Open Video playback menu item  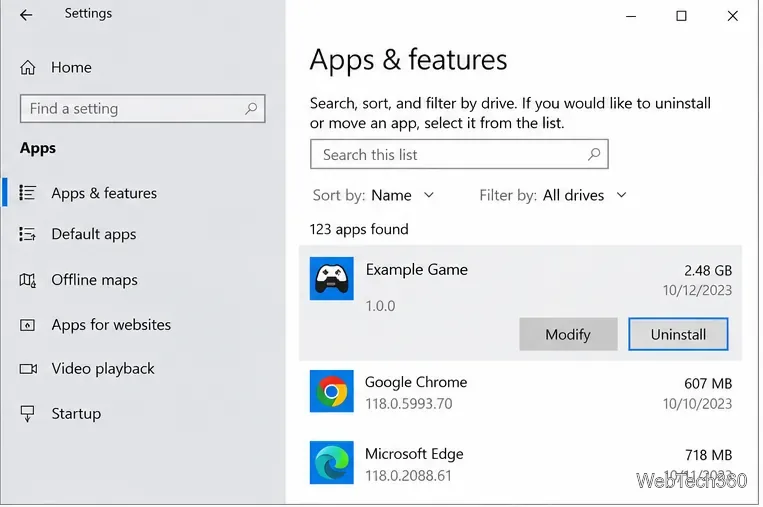(103, 369)
